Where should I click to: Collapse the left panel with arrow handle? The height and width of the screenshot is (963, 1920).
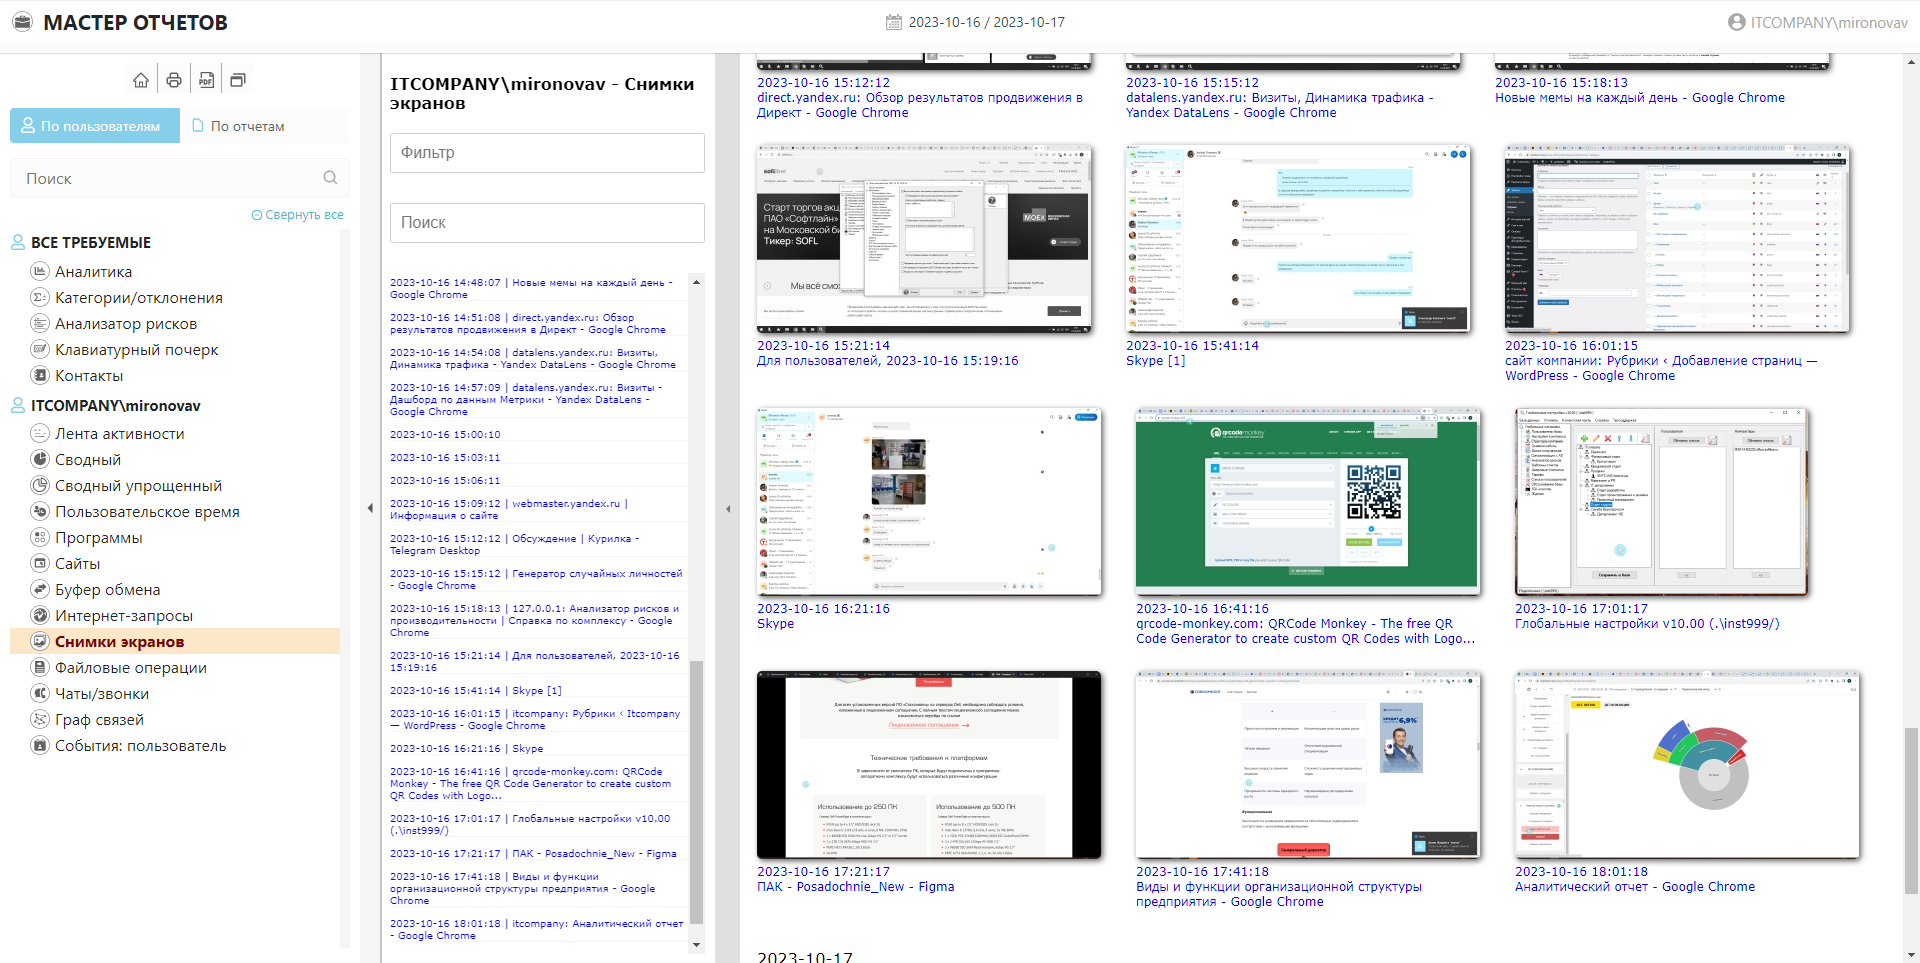pos(370,508)
